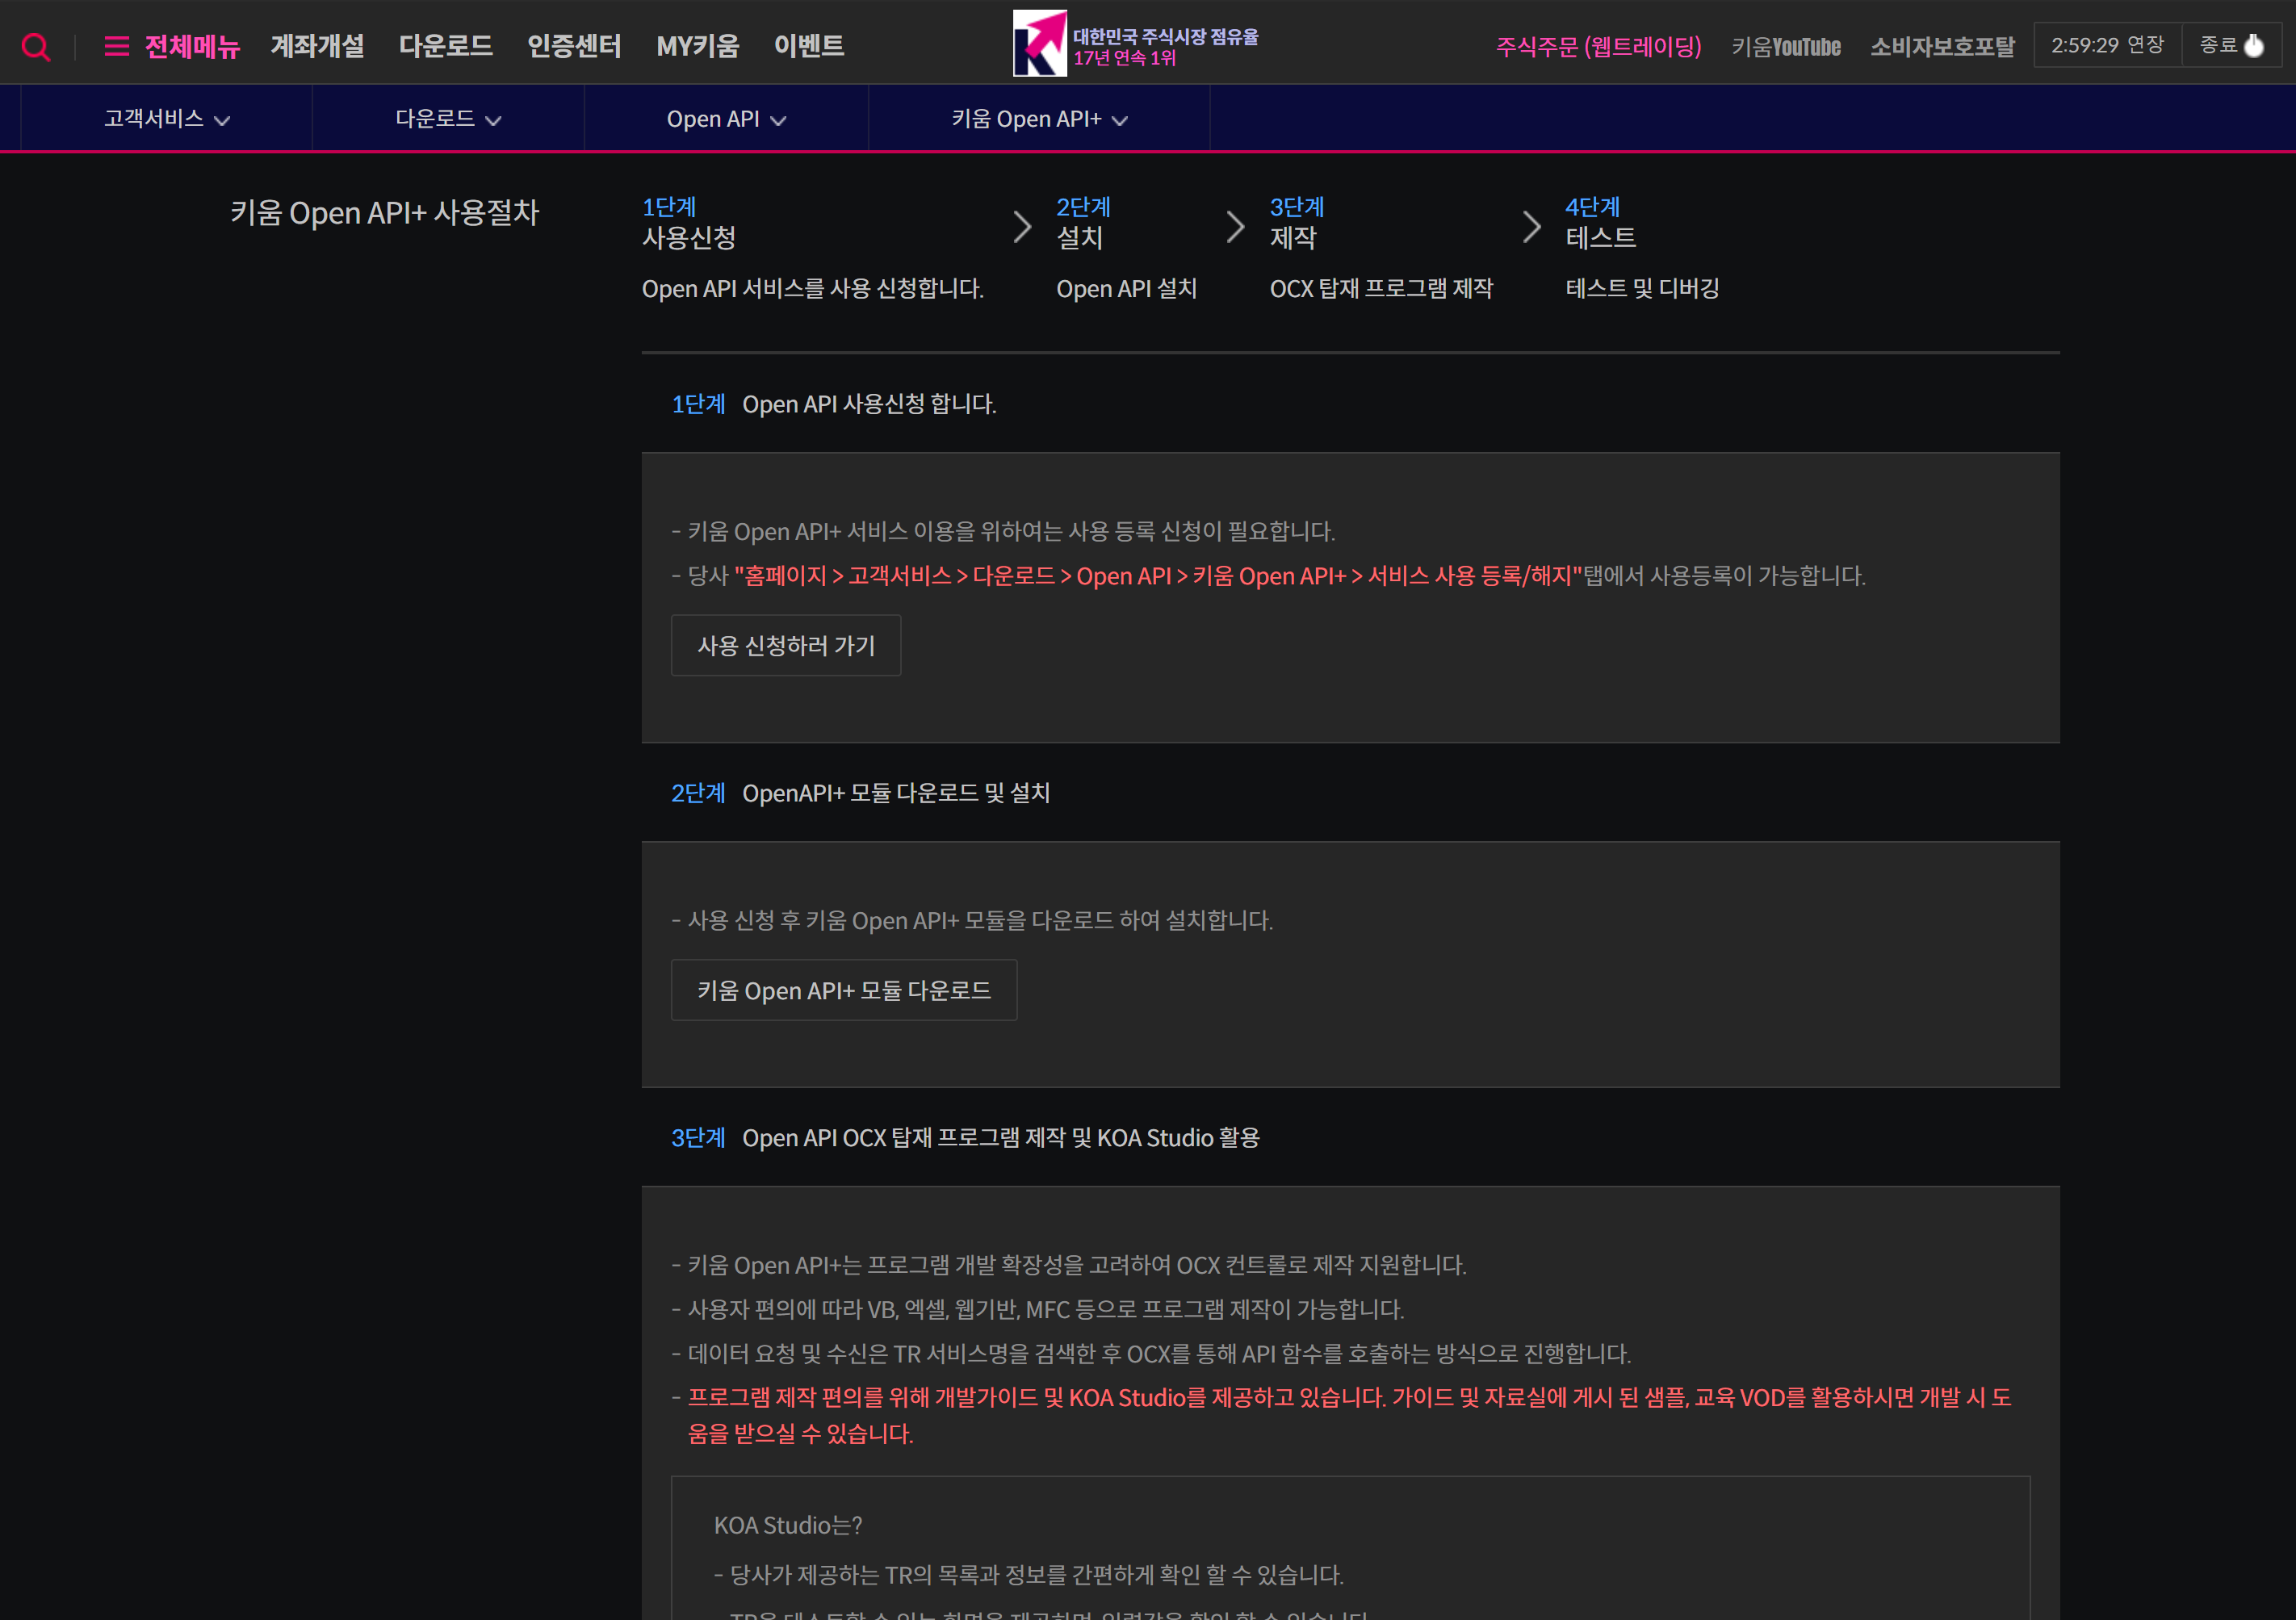The height and width of the screenshot is (1620, 2296).
Task: Click the Kiwoom K logo banner
Action: tap(1039, 43)
